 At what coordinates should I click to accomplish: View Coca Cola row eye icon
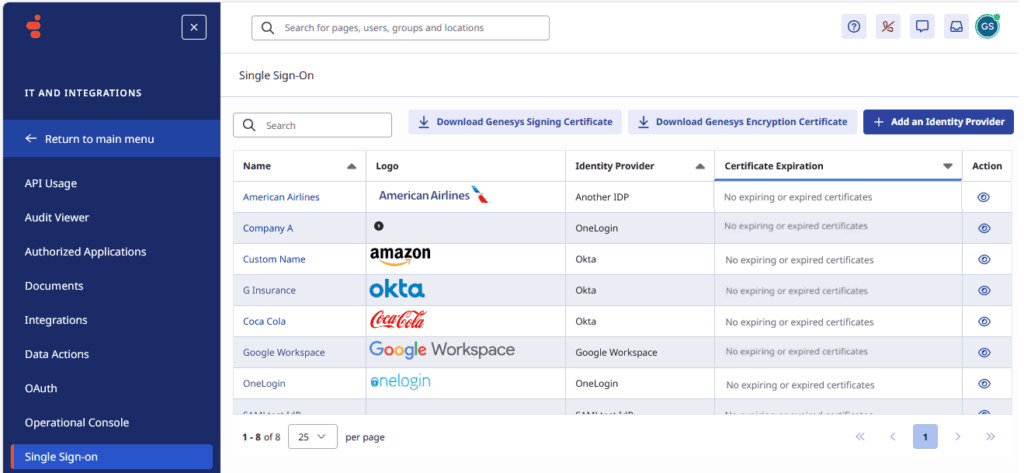[x=984, y=321]
